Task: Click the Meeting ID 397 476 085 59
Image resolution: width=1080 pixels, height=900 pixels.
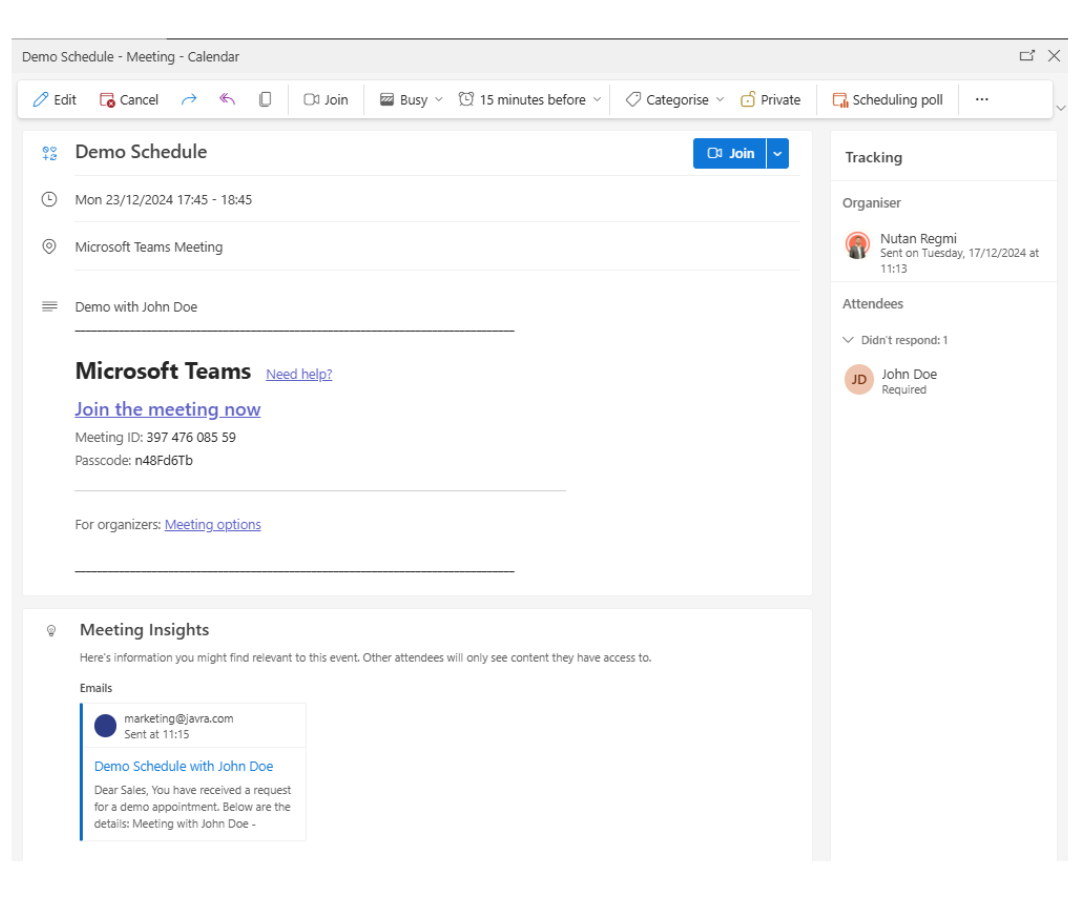Action: click(x=156, y=437)
